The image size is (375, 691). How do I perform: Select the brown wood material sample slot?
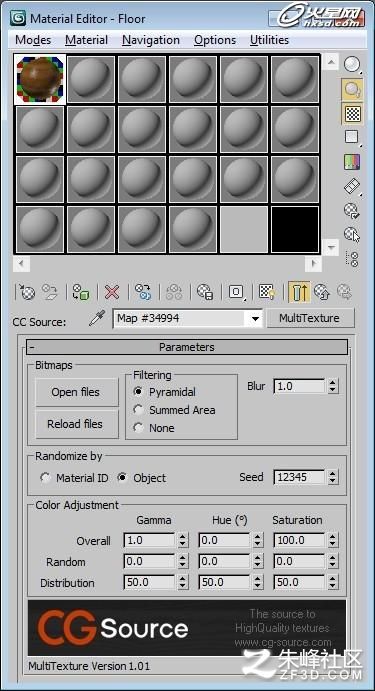40,79
